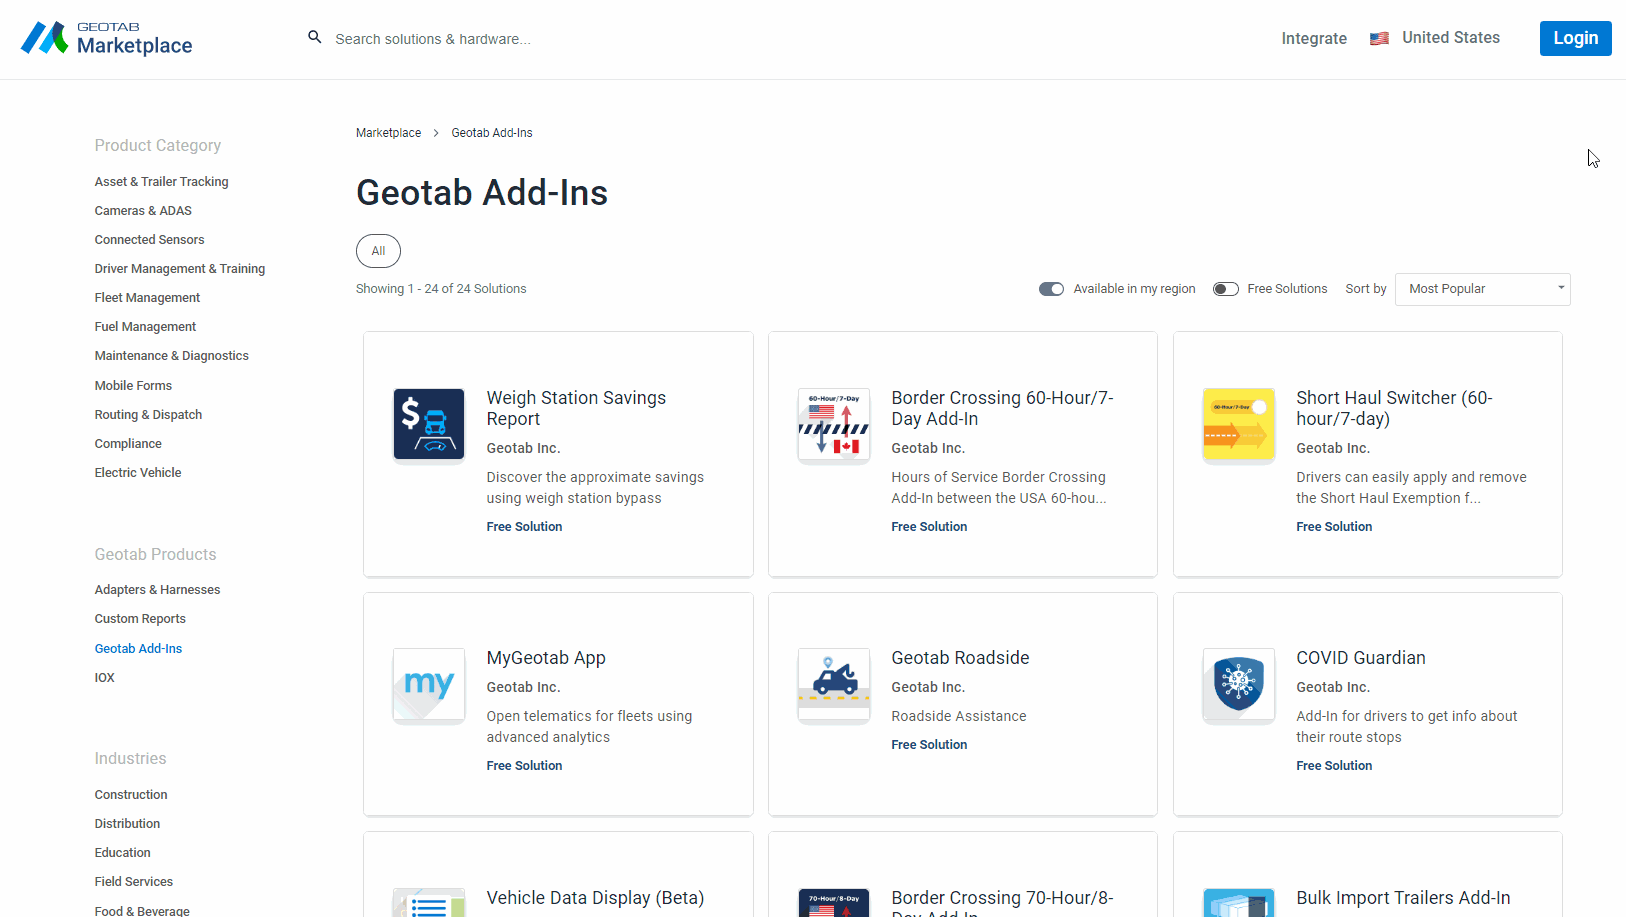Select the Border Crossing 60-Hour/7-Day icon
Screen dimensions: 1626x917
tap(833, 424)
